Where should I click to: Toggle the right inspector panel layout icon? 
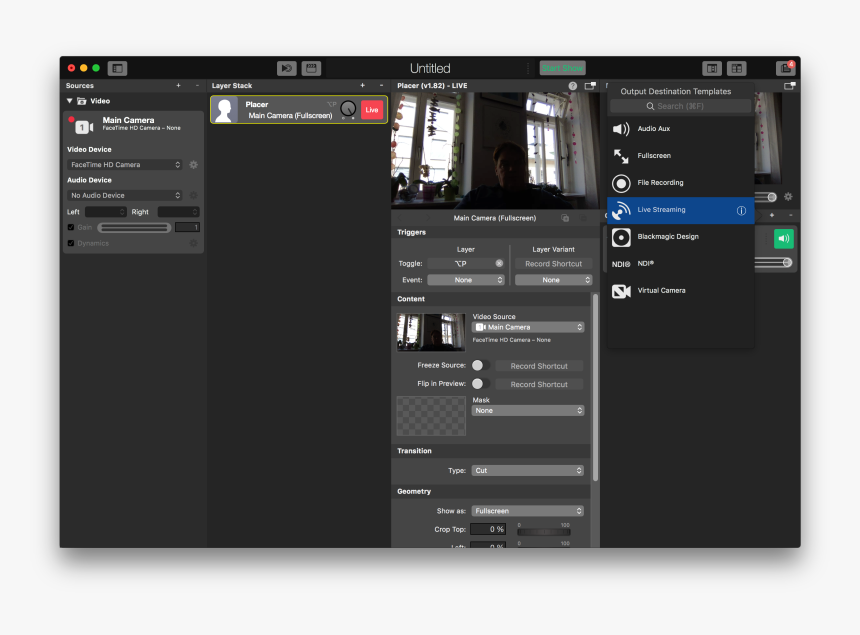click(712, 69)
